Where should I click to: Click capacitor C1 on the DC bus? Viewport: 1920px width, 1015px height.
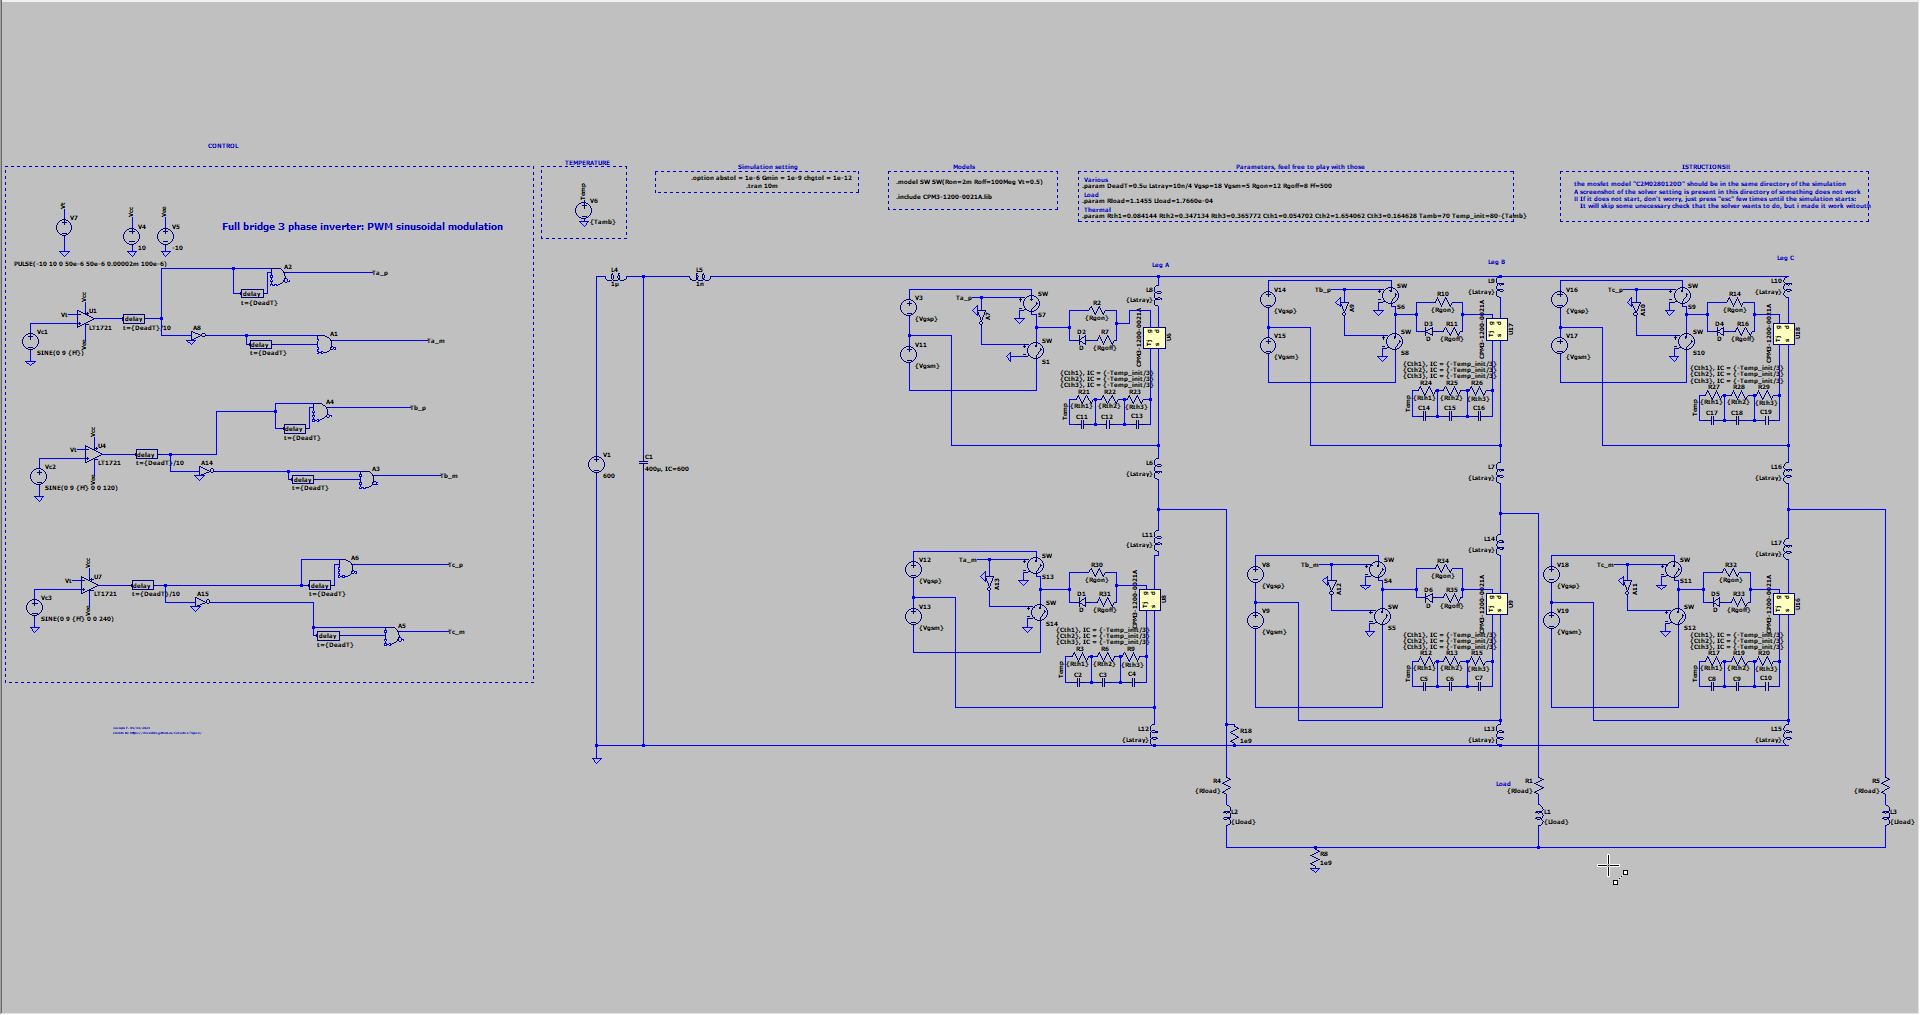[x=643, y=464]
